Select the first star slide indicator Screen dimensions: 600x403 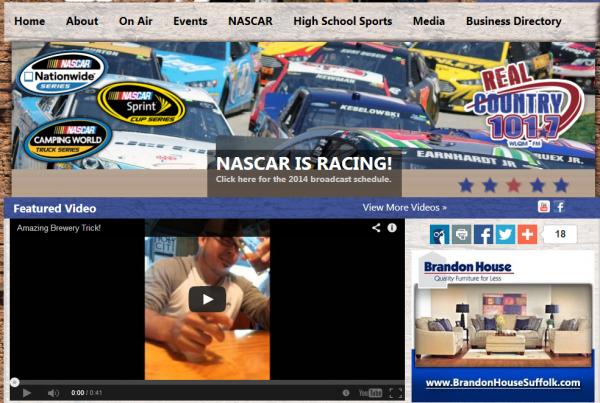[x=466, y=185]
